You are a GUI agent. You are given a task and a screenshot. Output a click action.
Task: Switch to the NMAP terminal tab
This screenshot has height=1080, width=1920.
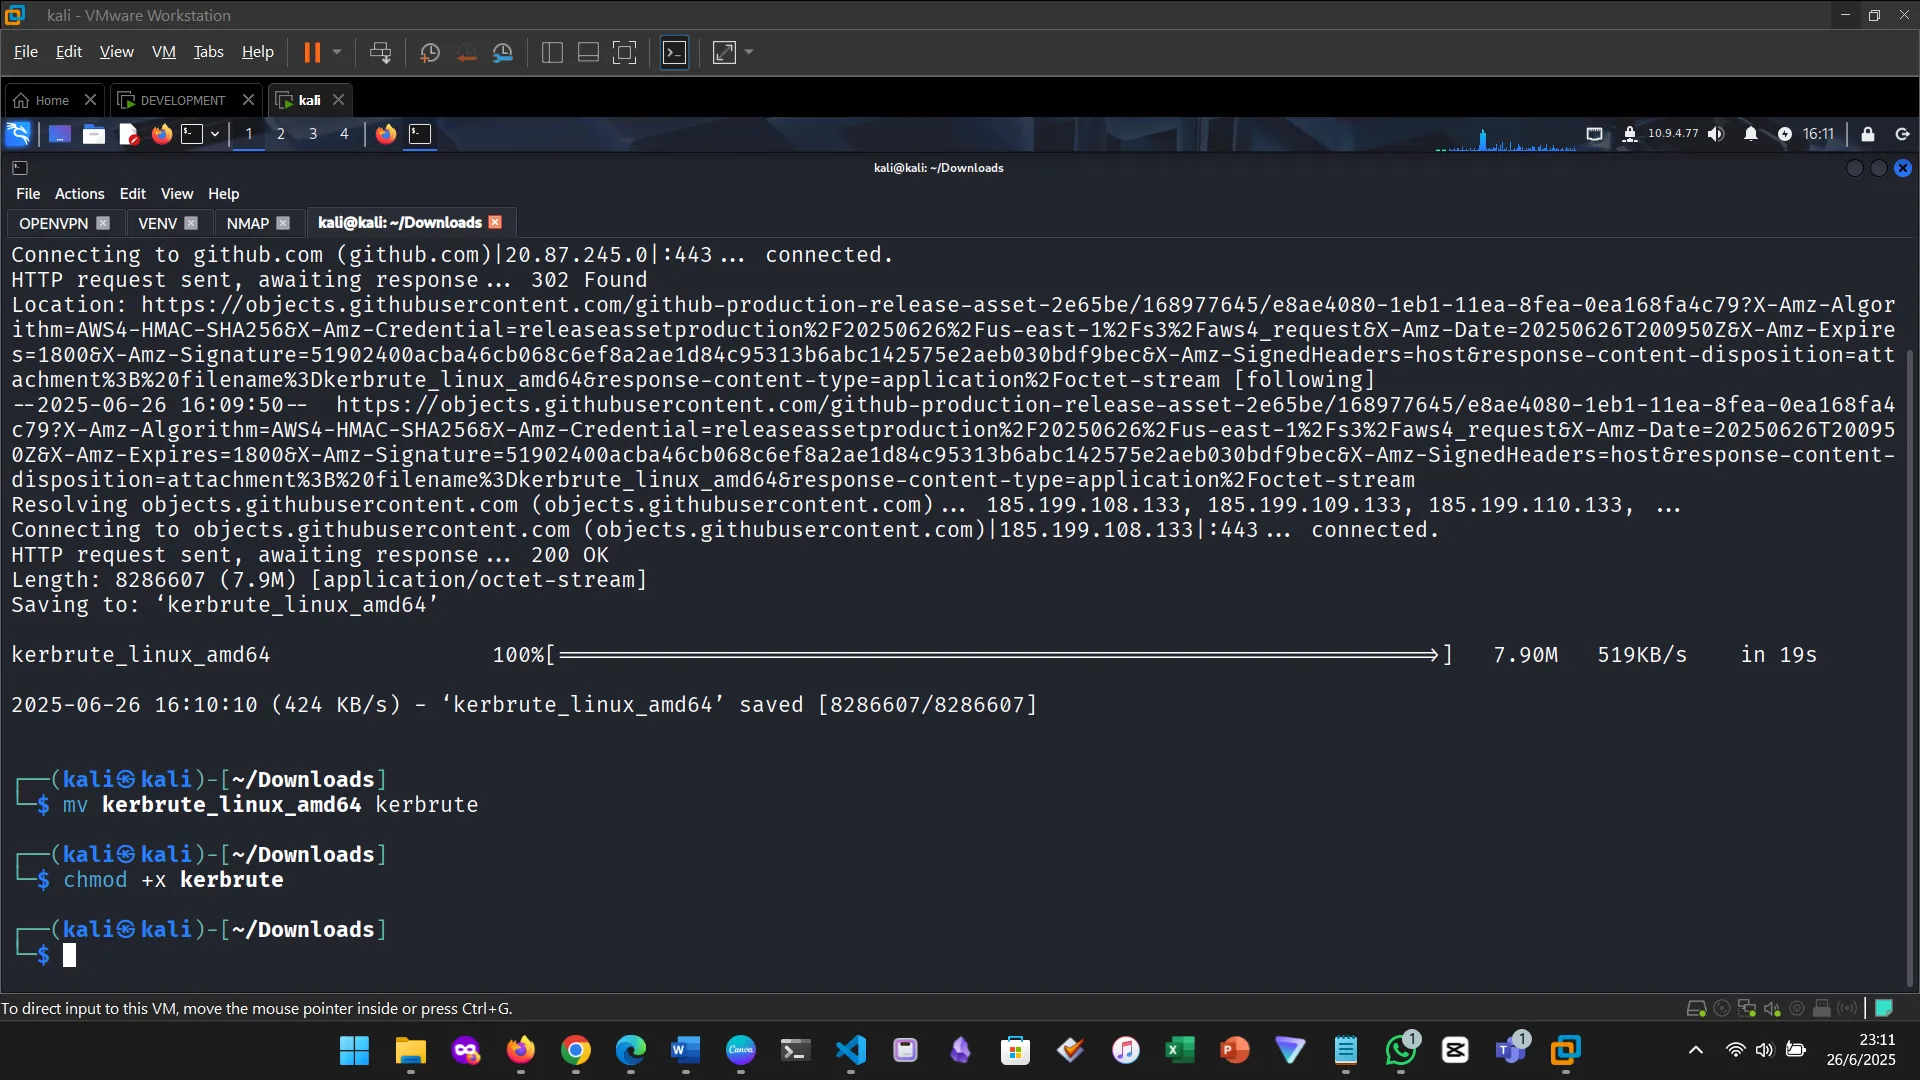click(x=247, y=222)
